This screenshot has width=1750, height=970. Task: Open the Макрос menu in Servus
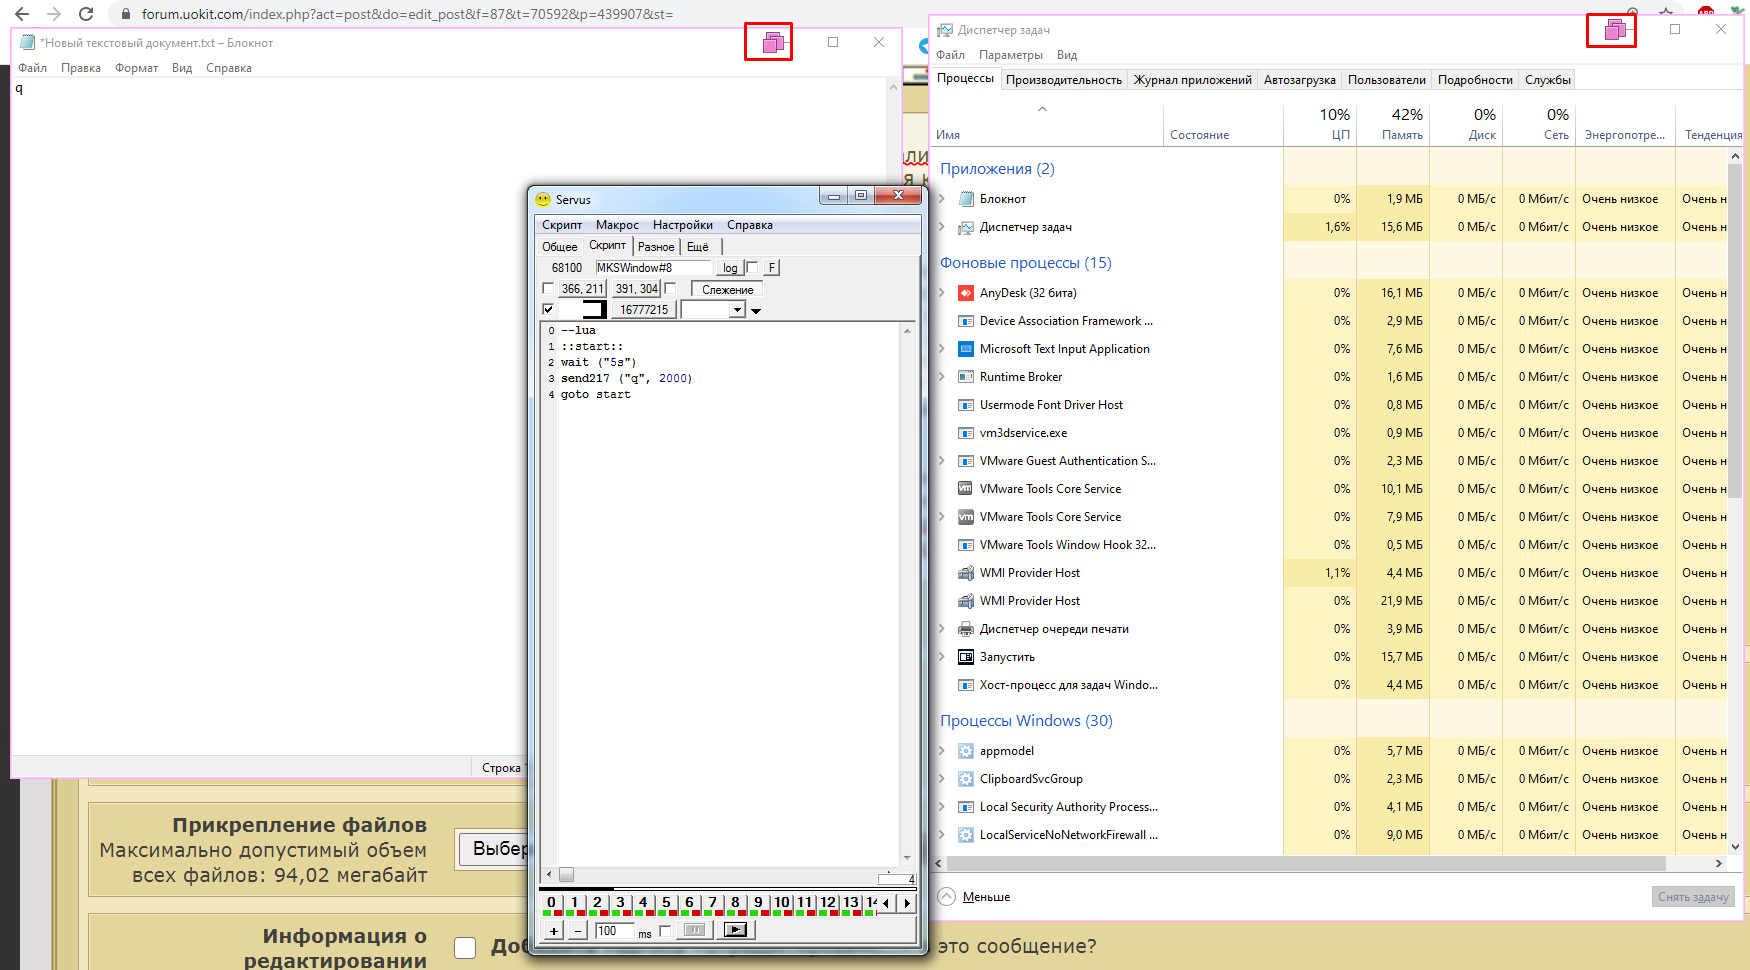click(x=617, y=225)
